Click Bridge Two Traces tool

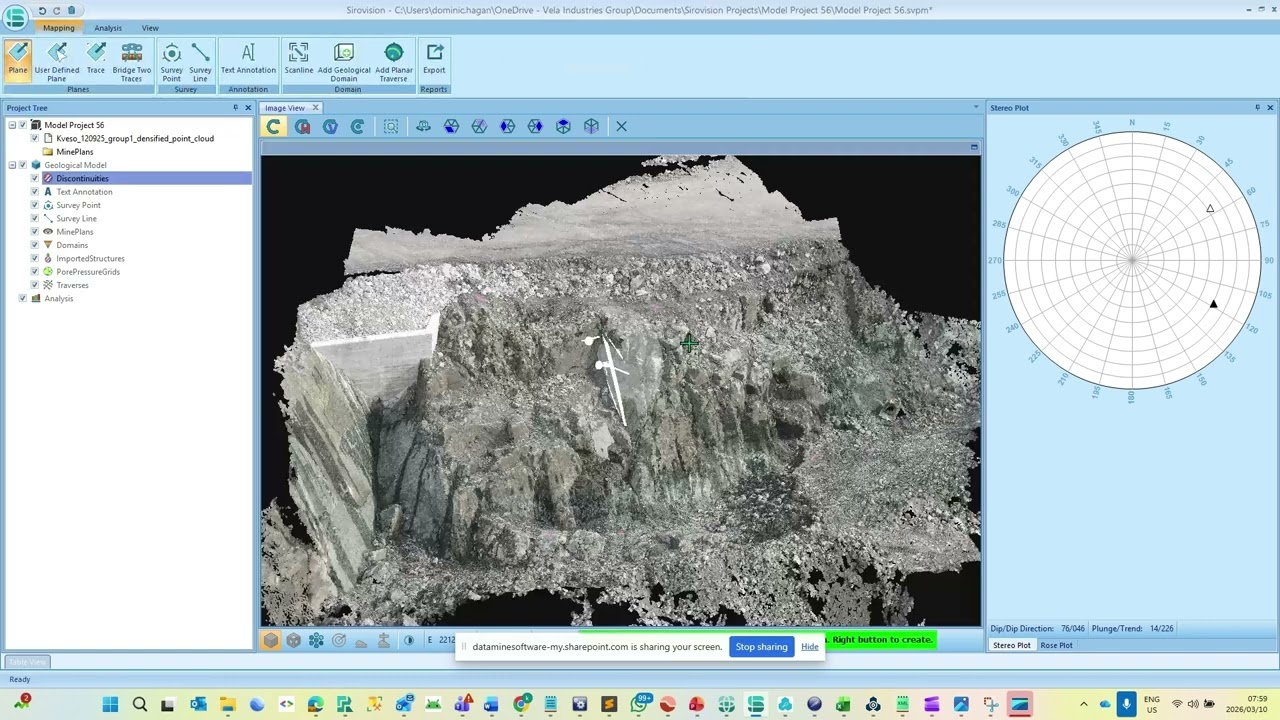coord(132,62)
